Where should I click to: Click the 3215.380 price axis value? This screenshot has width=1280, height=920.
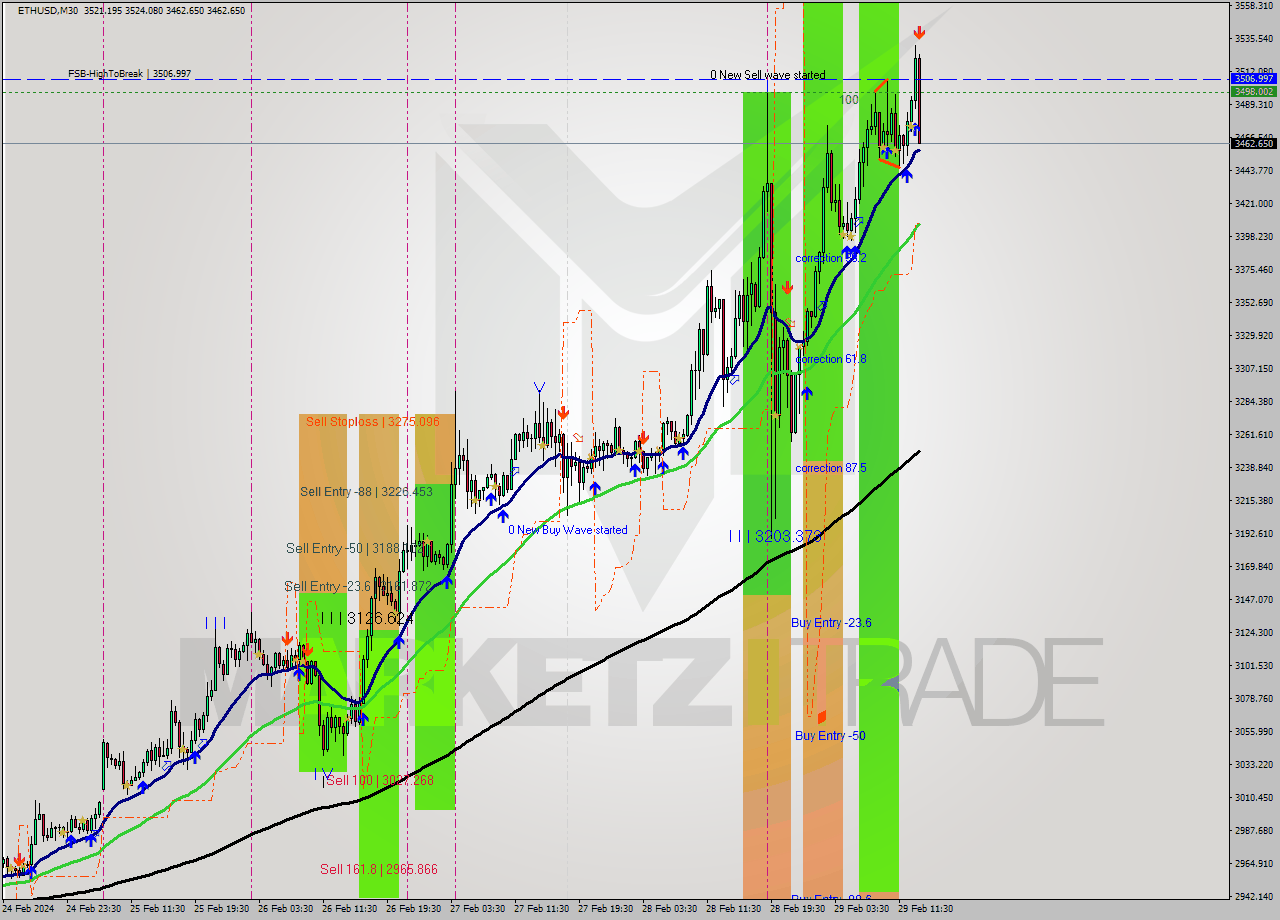(1253, 501)
